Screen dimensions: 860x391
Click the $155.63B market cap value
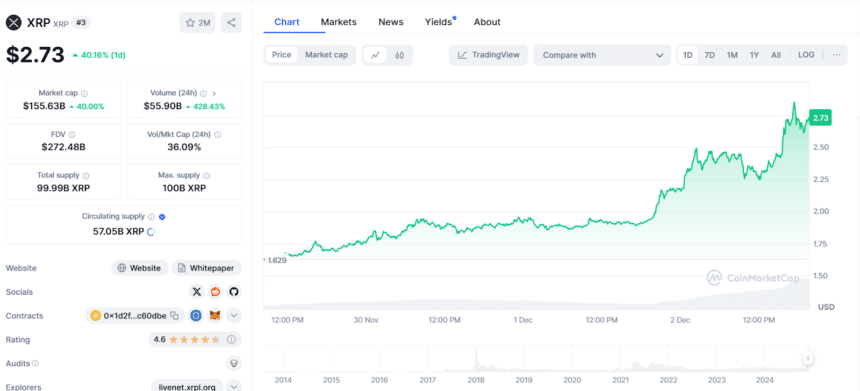pos(44,106)
